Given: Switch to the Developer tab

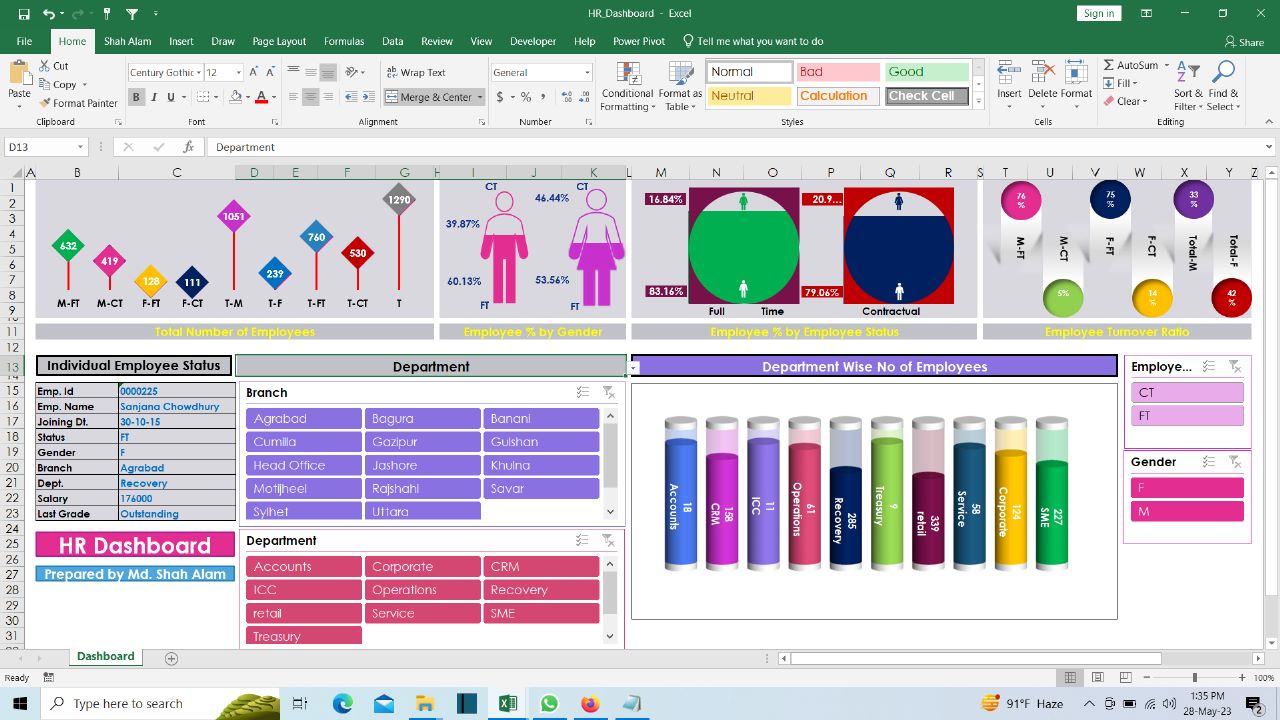Looking at the screenshot, I should pyautogui.click(x=533, y=41).
